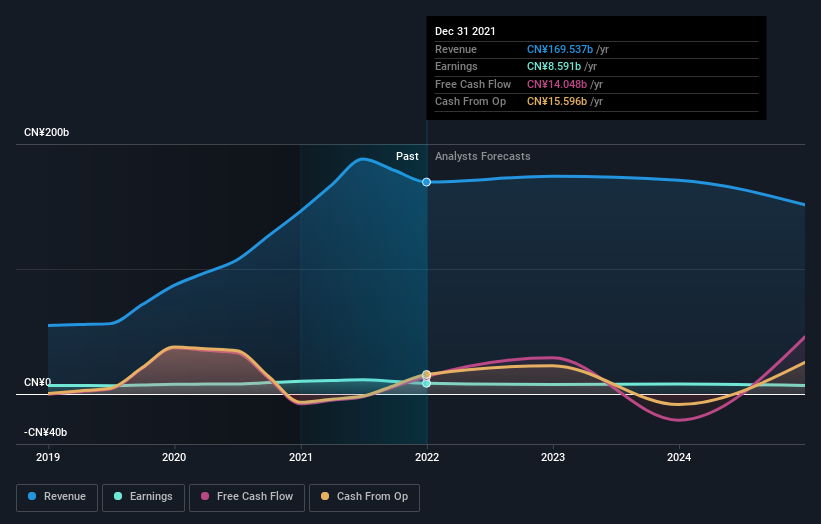The height and width of the screenshot is (524, 821).
Task: Click the Cash From Op orange marker at 2022
Action: coord(427,374)
